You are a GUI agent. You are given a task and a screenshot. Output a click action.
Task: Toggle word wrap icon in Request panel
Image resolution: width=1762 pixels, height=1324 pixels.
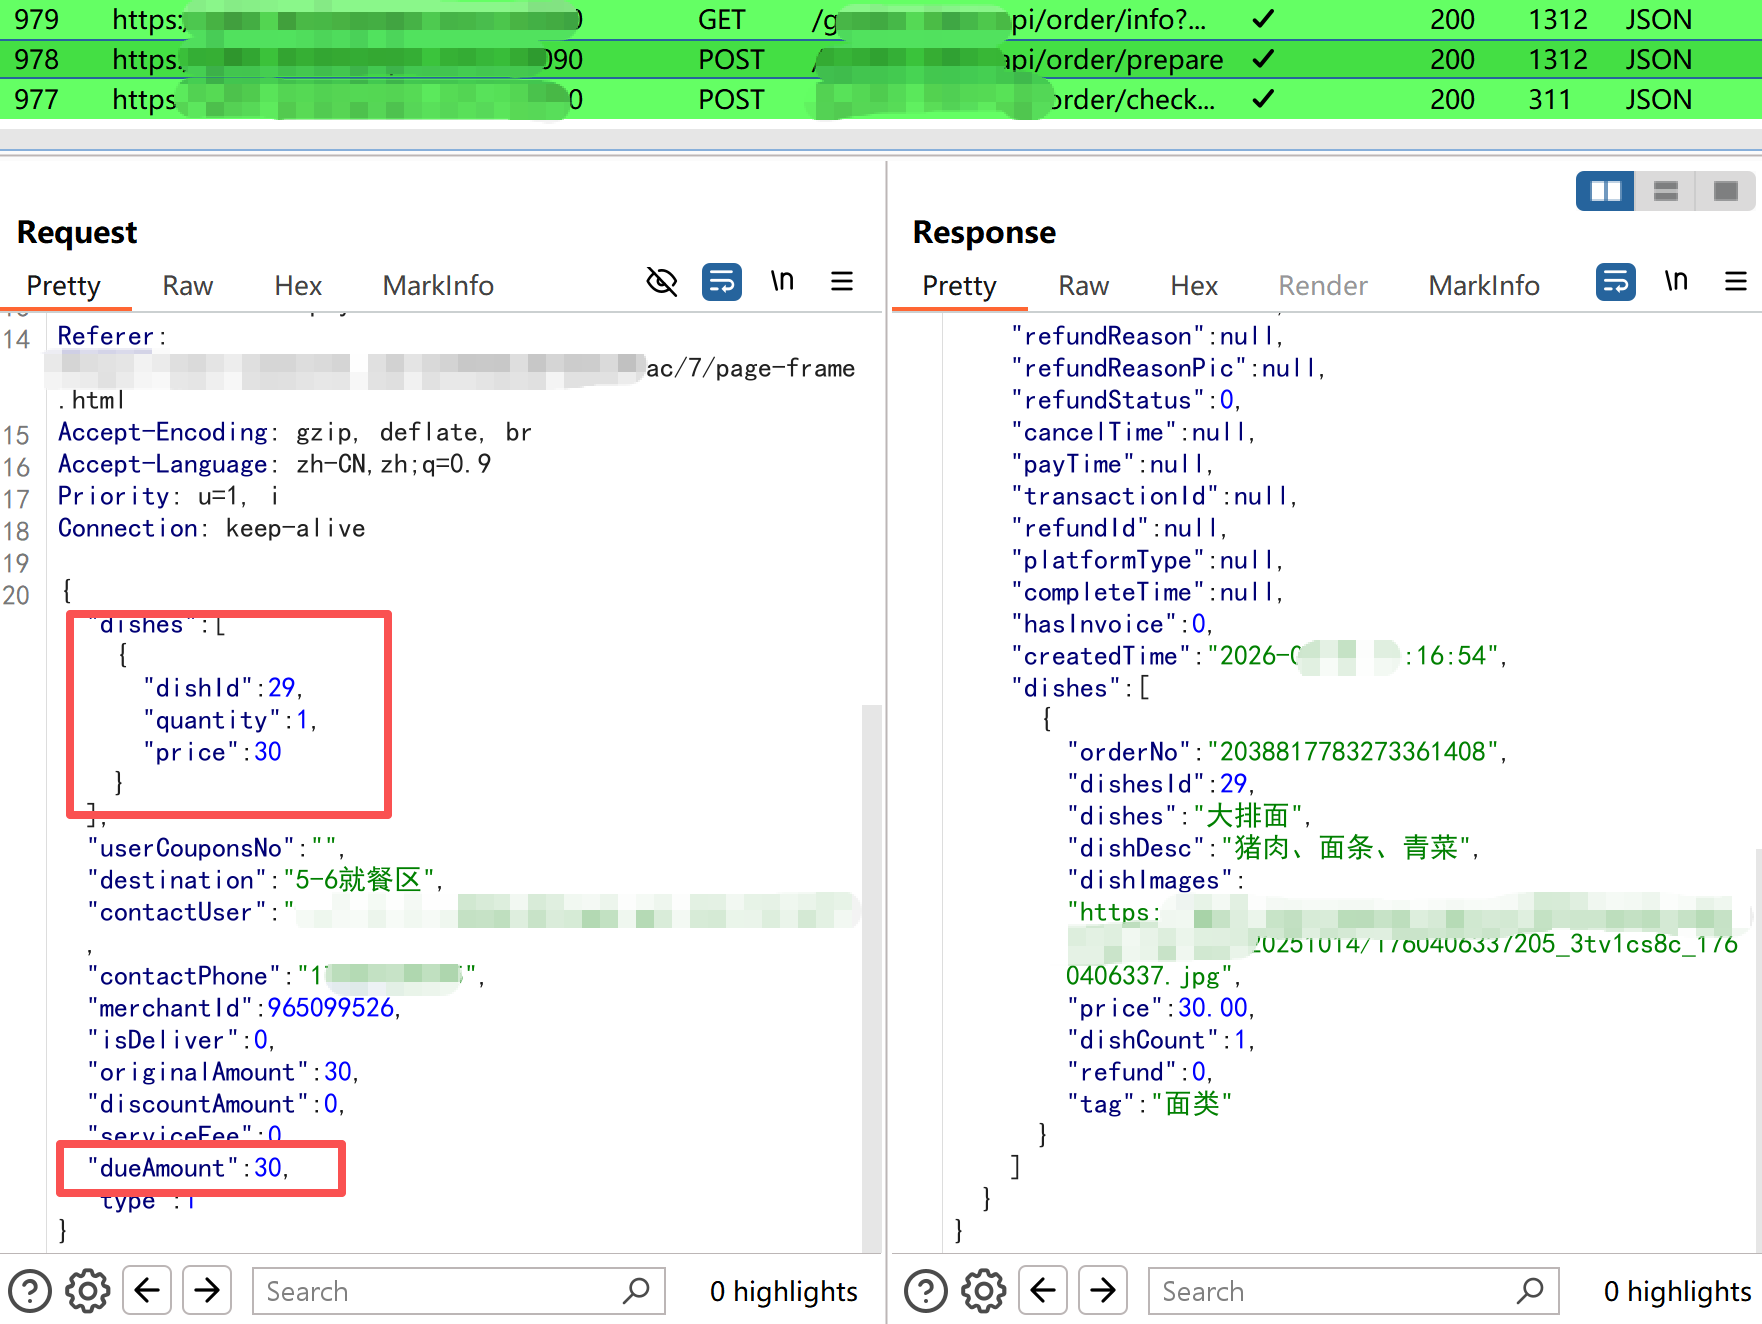point(721,283)
